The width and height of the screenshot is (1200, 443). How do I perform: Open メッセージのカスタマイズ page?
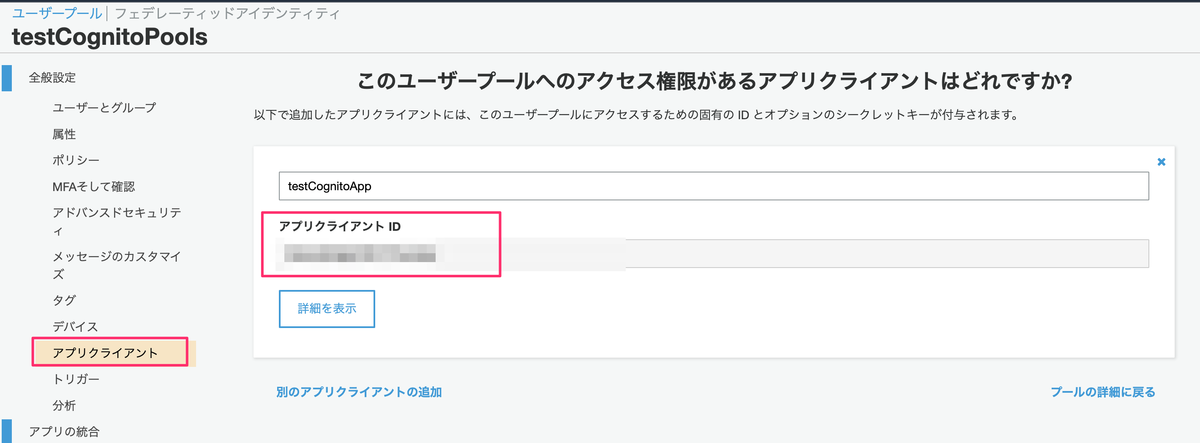116,265
